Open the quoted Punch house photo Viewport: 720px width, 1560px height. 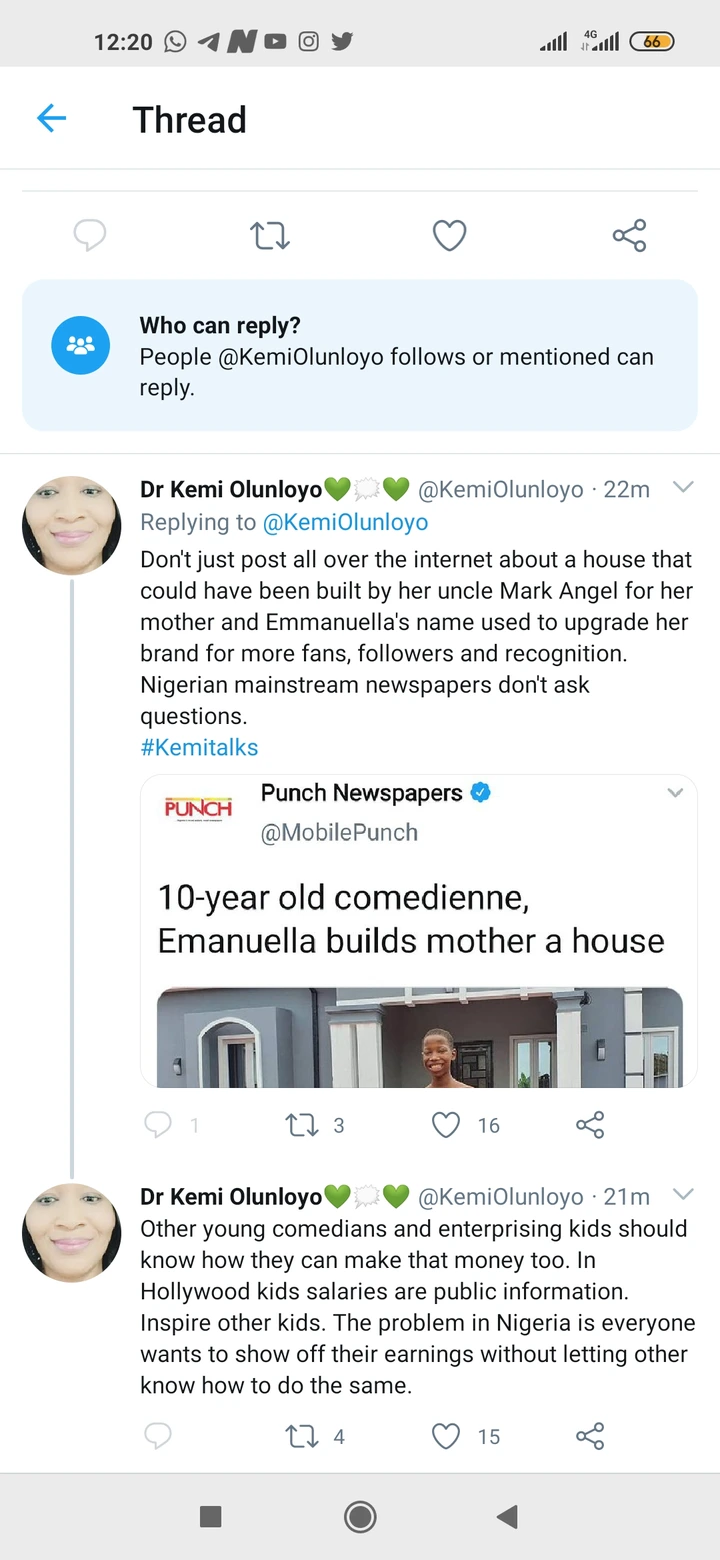[419, 1037]
